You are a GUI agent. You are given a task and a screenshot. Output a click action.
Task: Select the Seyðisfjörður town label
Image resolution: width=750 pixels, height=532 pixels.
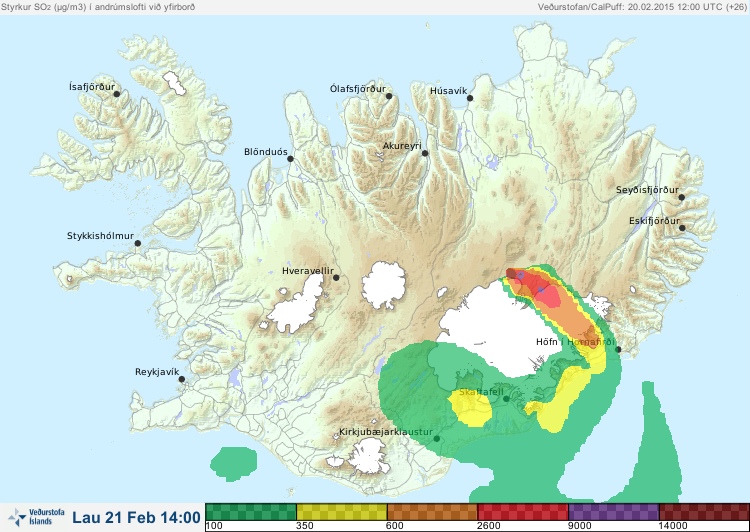[x=647, y=190]
